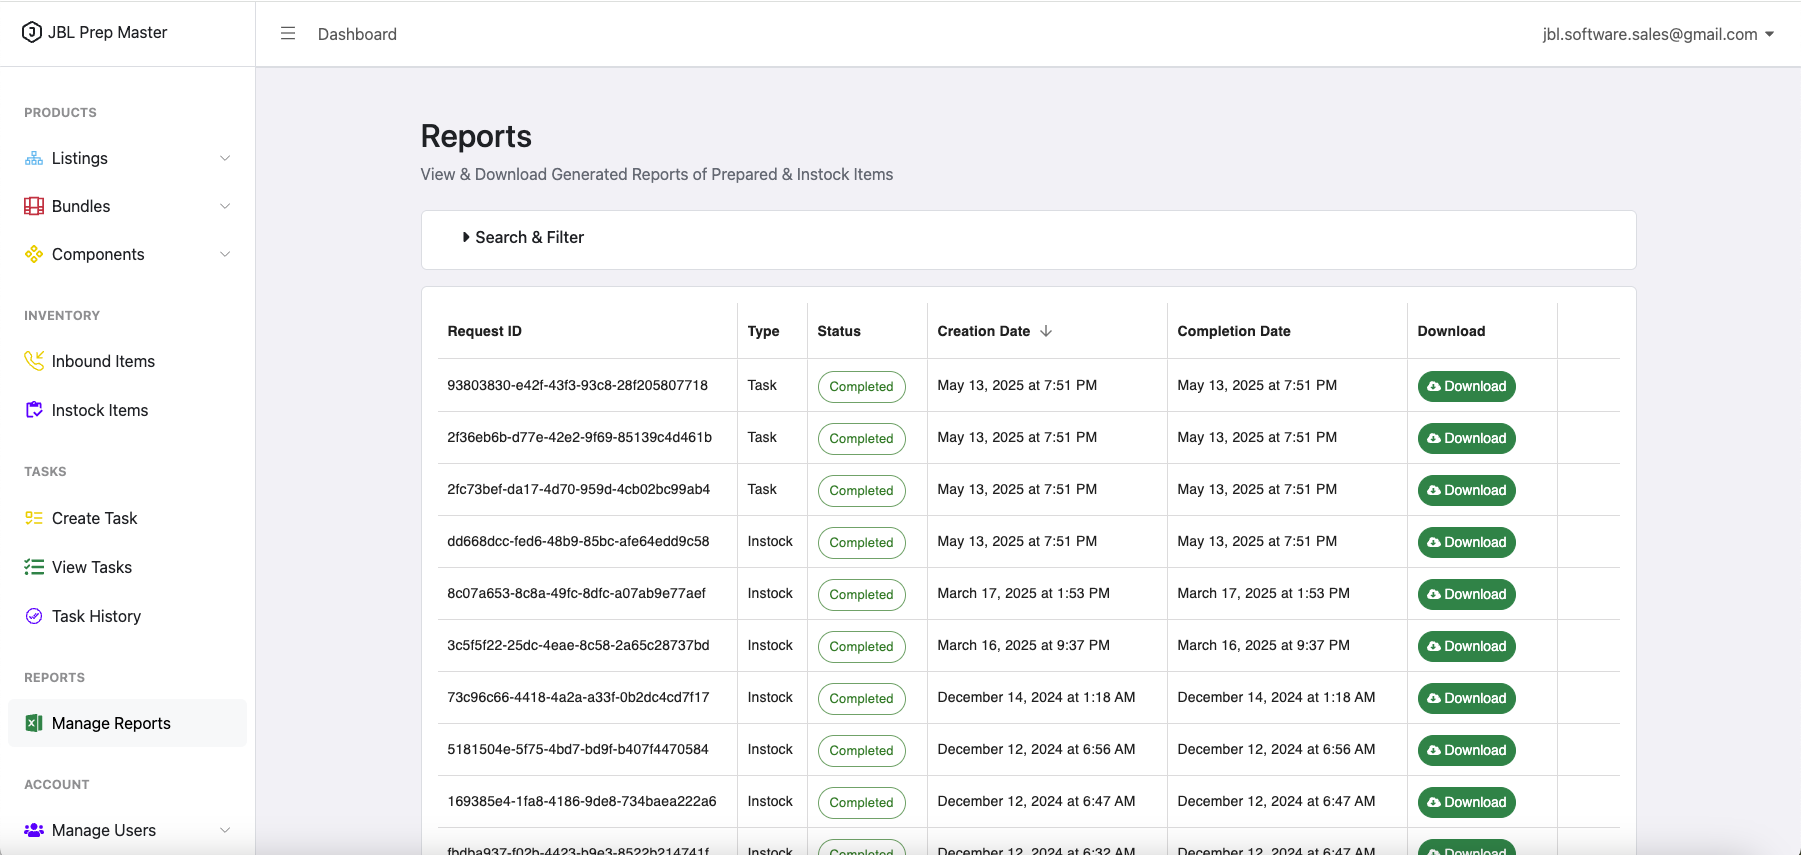Download report 169385e4-1fa8-4186-9de8-734baea222a6
The height and width of the screenshot is (855, 1801).
pyautogui.click(x=1466, y=802)
